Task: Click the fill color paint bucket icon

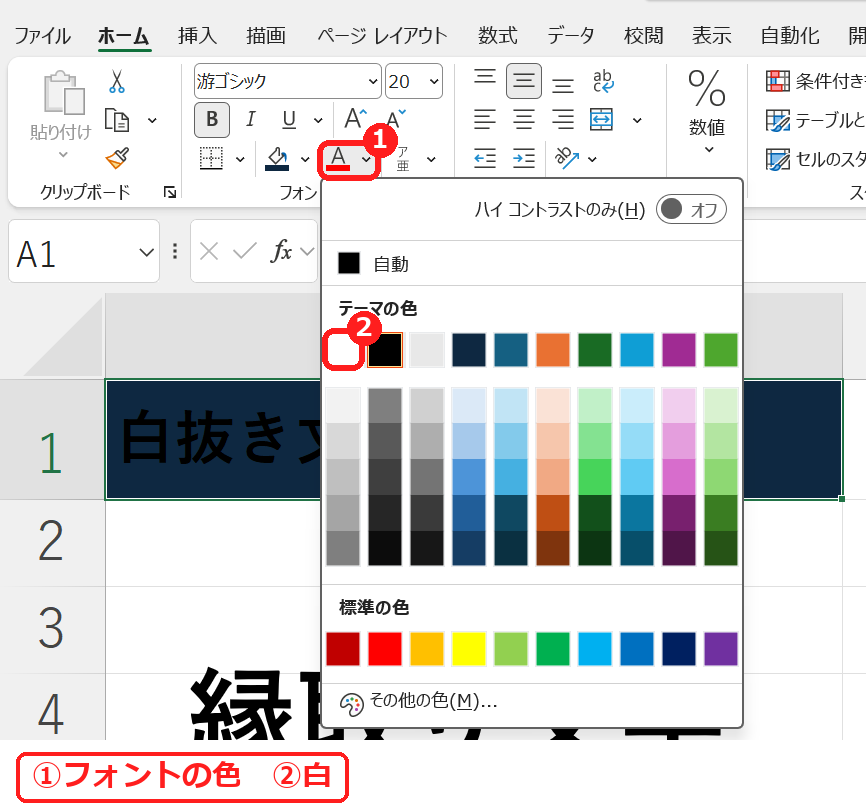Action: (277, 158)
